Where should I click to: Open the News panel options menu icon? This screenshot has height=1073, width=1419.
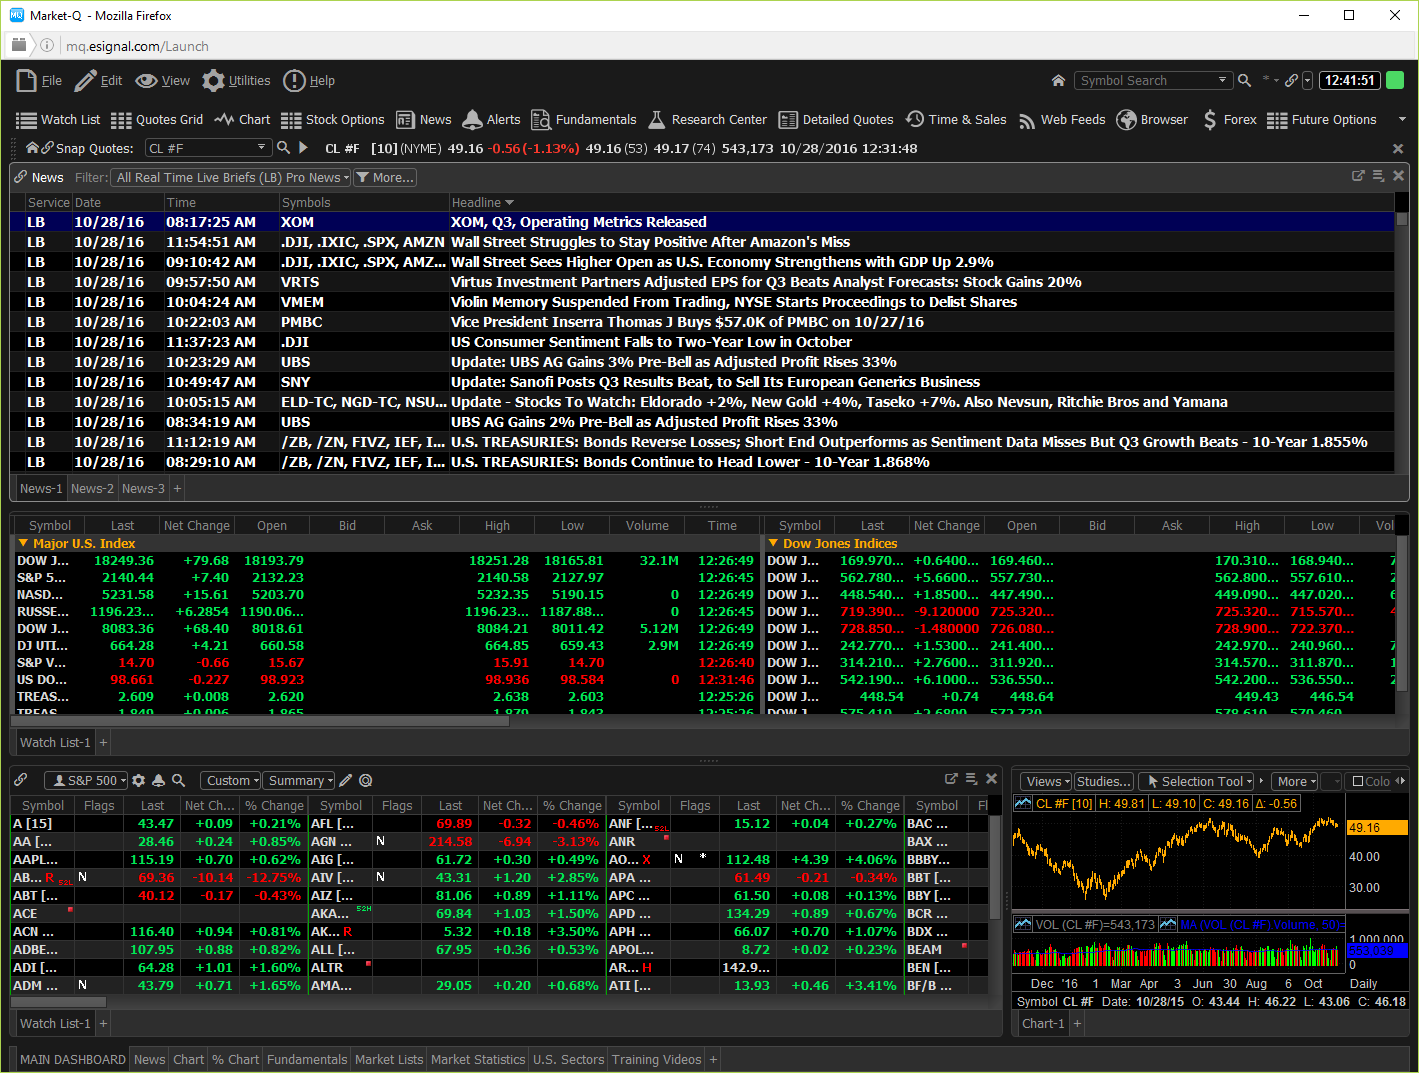coord(1378,176)
